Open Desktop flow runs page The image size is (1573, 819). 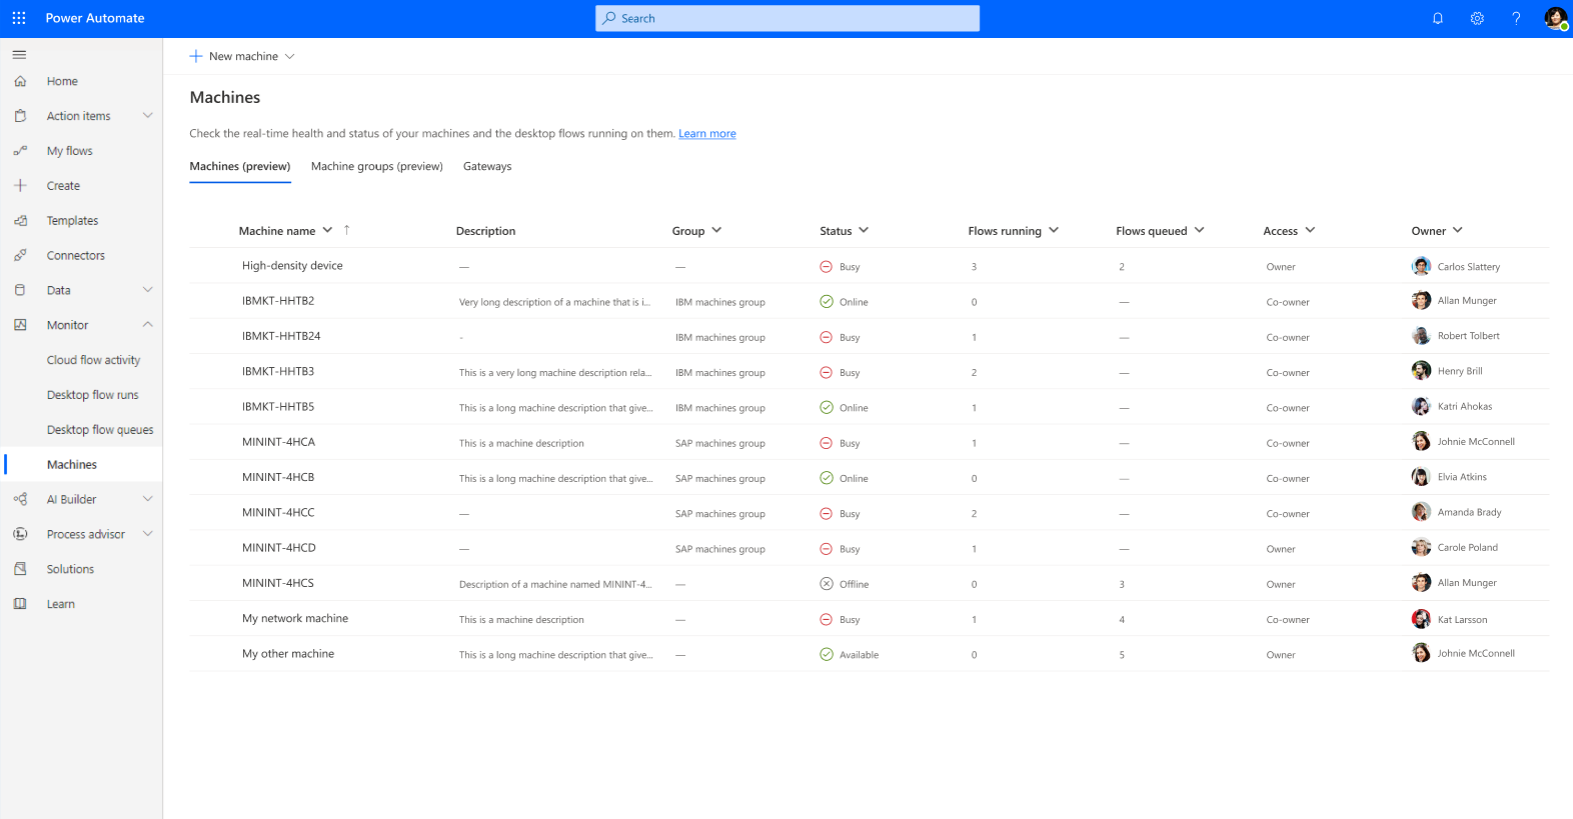pos(92,395)
